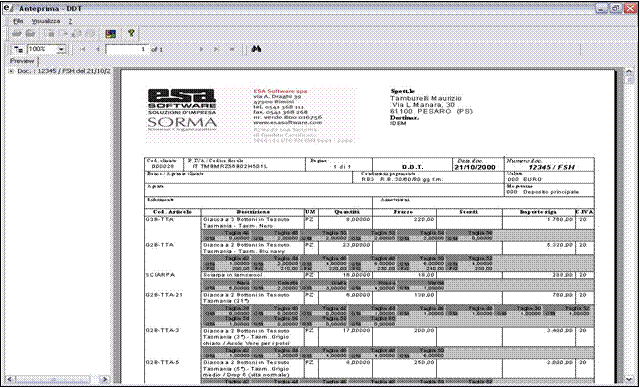This screenshot has height=388, width=640.
Task: Click the www.esasoftware.com text
Action: (288, 122)
